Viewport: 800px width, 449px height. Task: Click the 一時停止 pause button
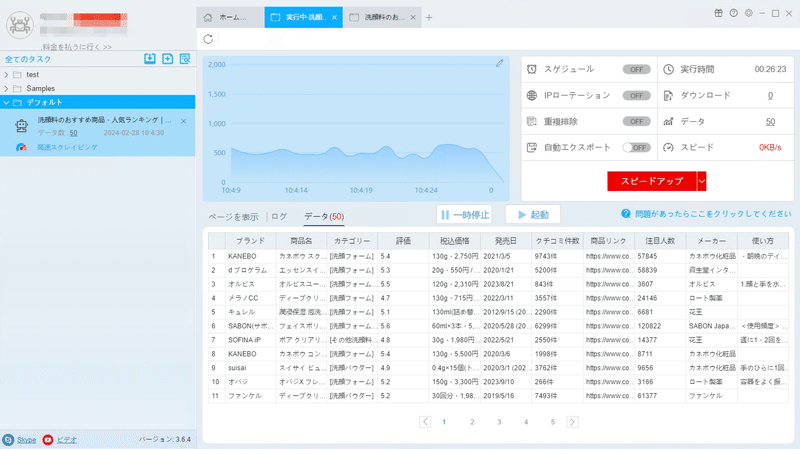464,215
